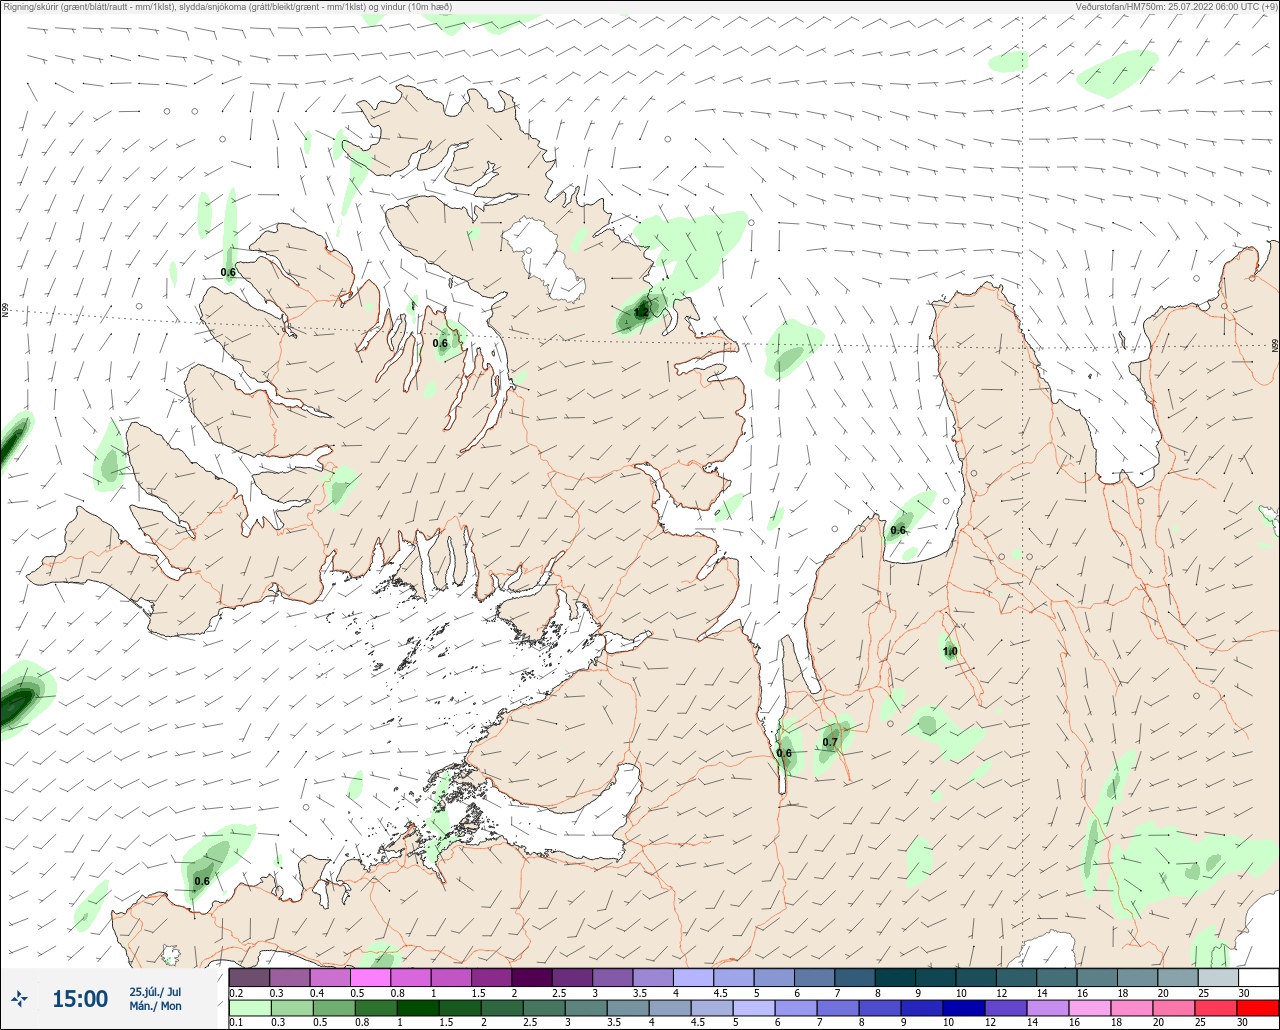
Task: Click the date text '25.júl./ Jul'
Action: (x=156, y=991)
